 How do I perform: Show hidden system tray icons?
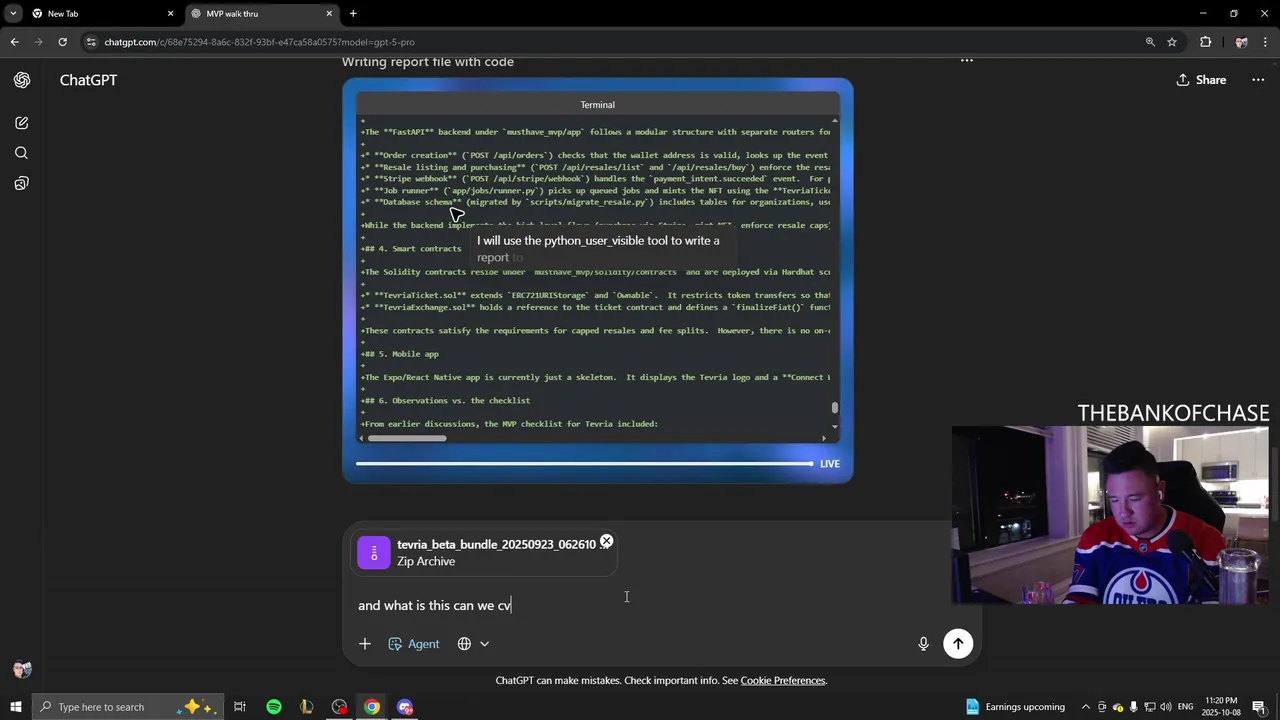tap(1086, 707)
